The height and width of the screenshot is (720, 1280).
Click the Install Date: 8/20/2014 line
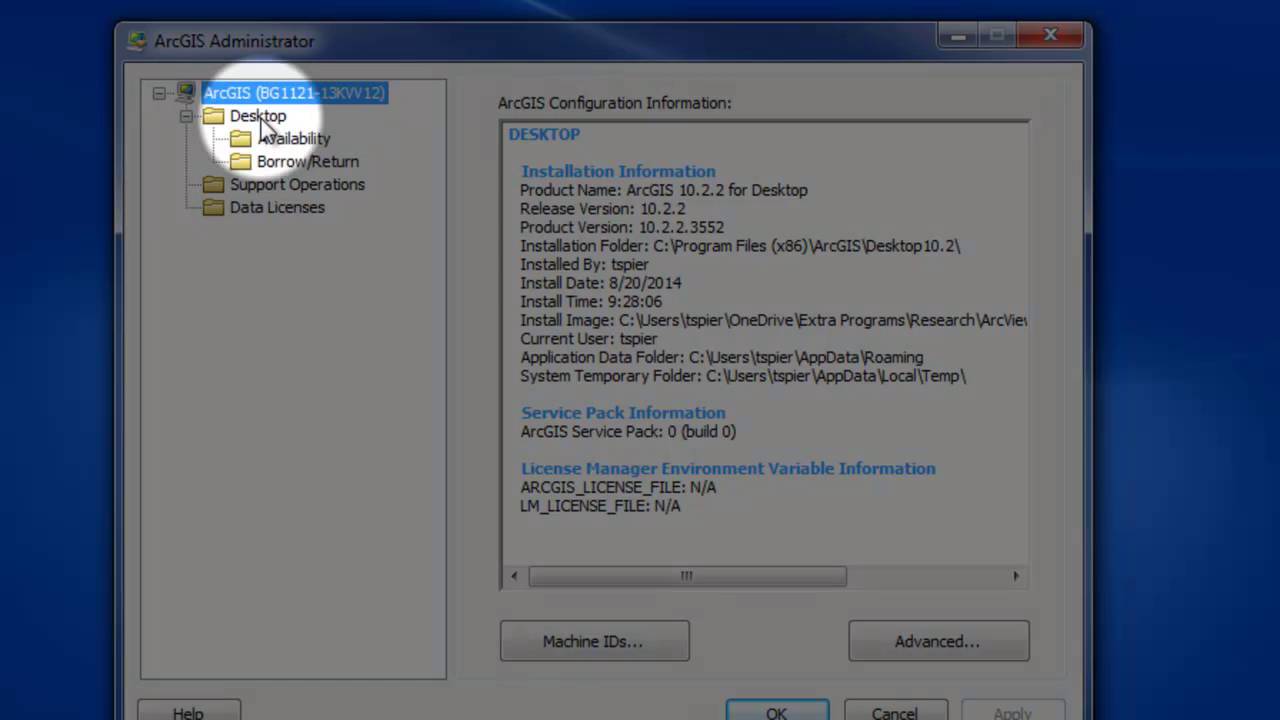(x=601, y=283)
